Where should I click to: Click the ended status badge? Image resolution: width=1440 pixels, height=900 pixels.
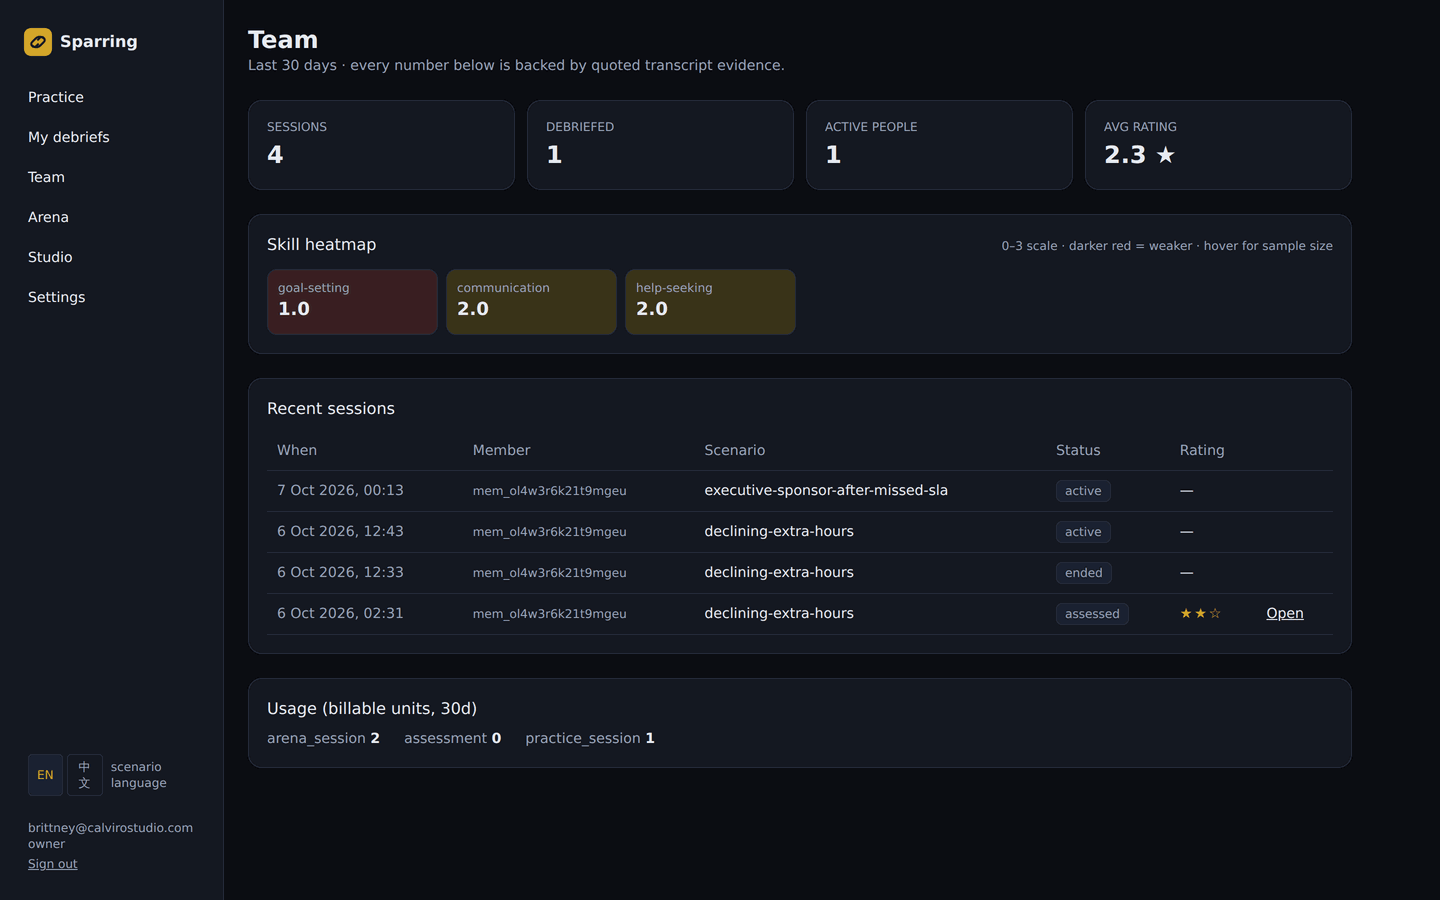point(1083,573)
